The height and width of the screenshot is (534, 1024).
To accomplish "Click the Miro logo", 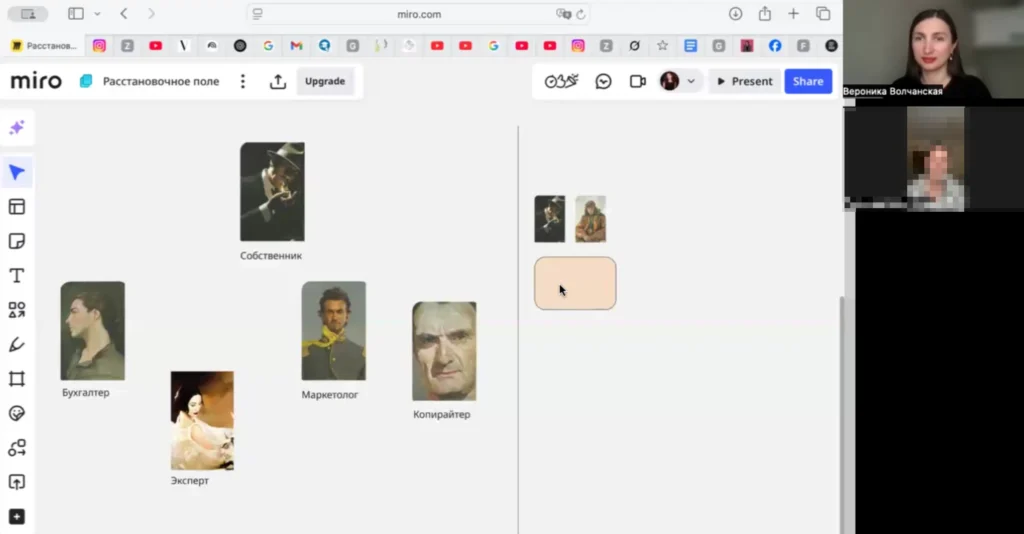I will coord(36,81).
